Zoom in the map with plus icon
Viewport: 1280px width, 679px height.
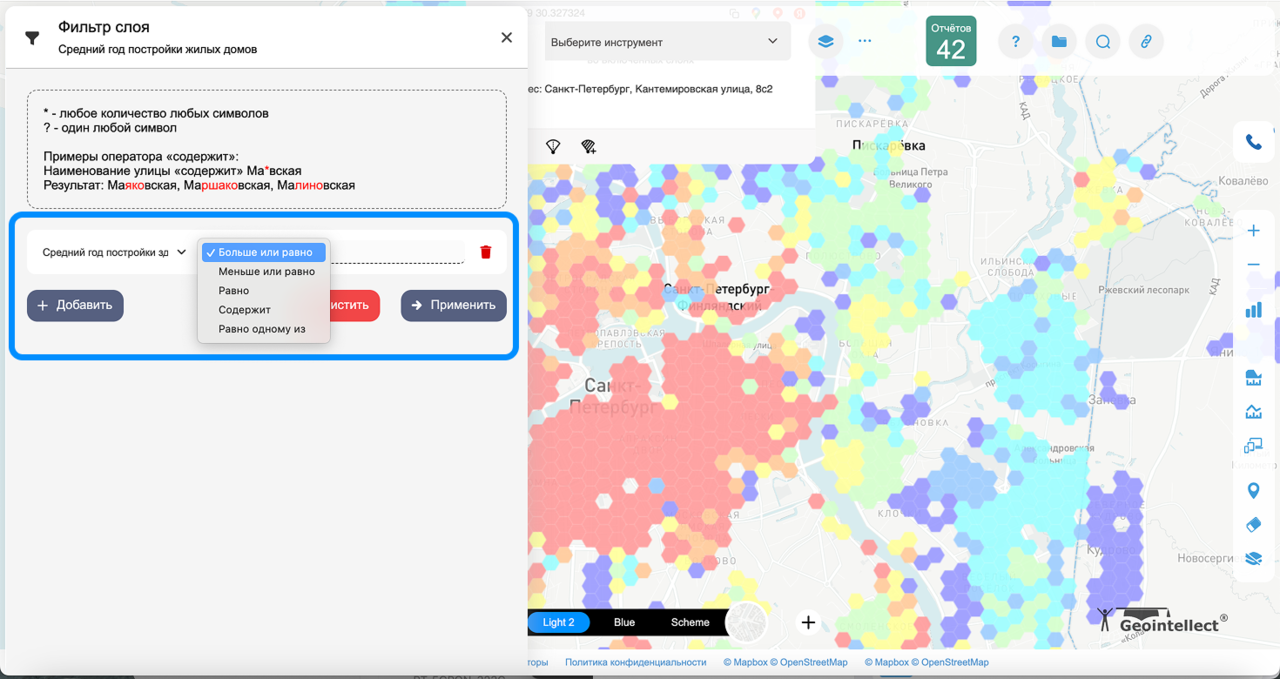pyautogui.click(x=1253, y=231)
